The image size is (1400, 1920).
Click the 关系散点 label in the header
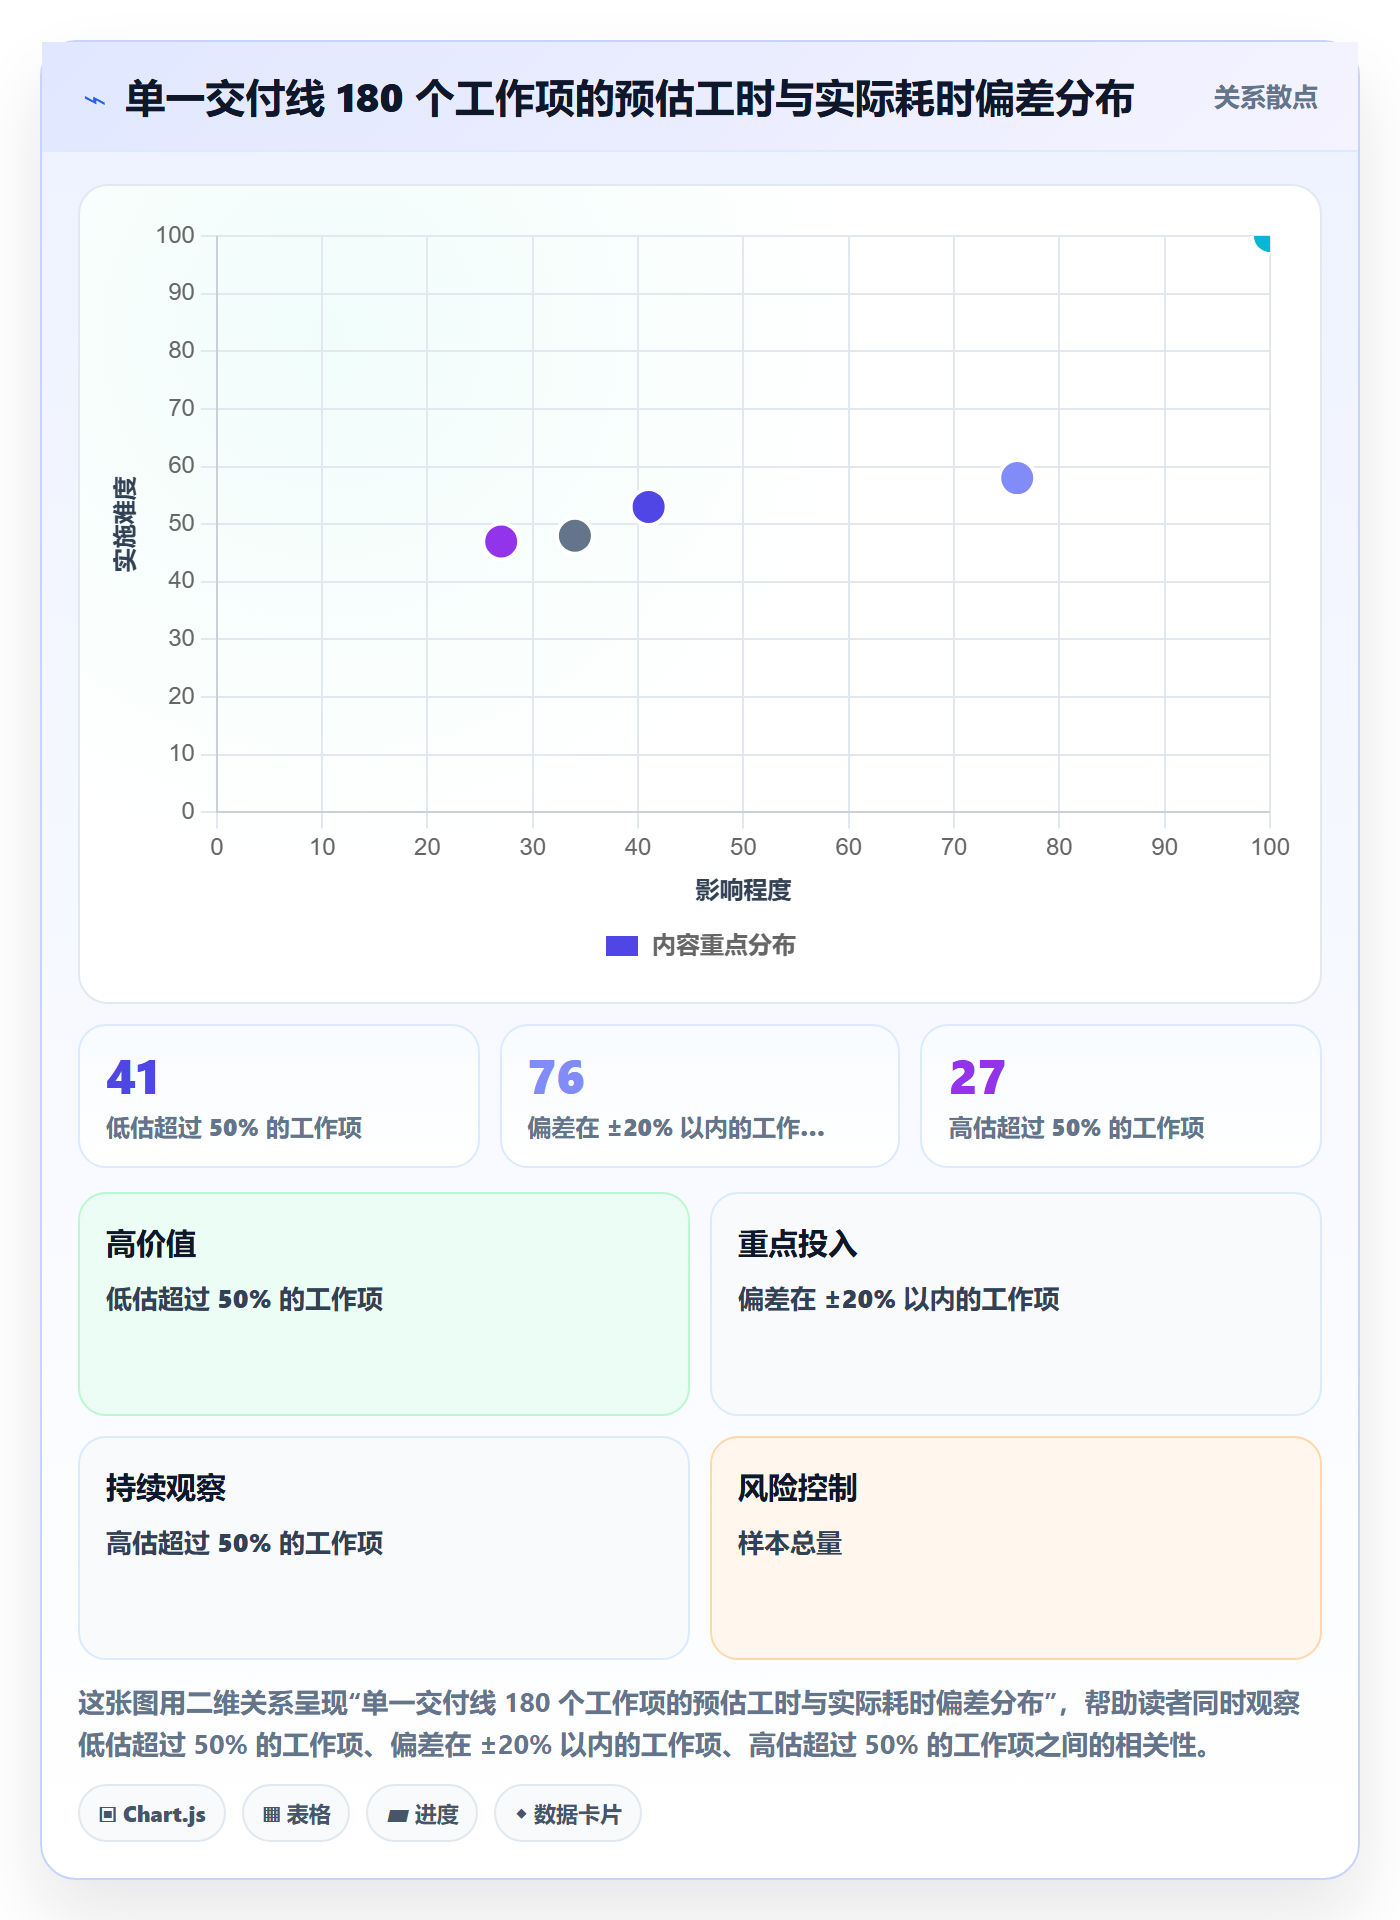(1265, 98)
